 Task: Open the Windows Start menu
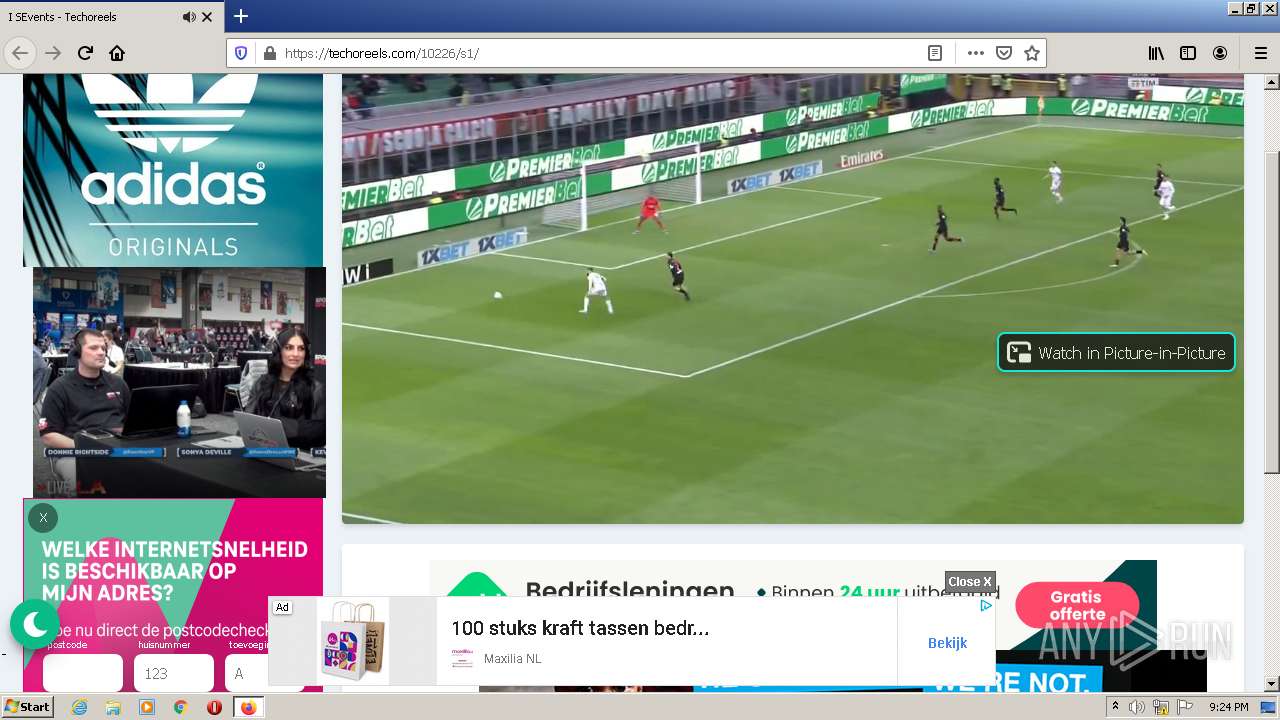pos(27,707)
